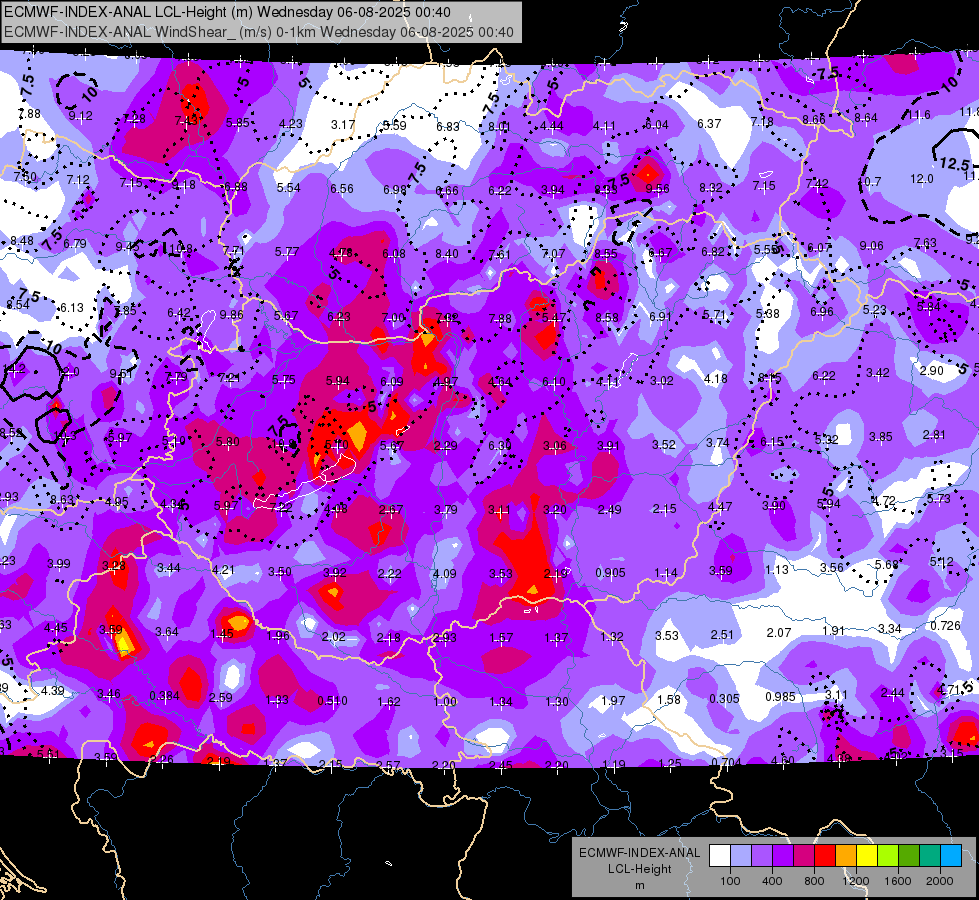
Task: Click the grid value 0.384
Action: tap(164, 696)
